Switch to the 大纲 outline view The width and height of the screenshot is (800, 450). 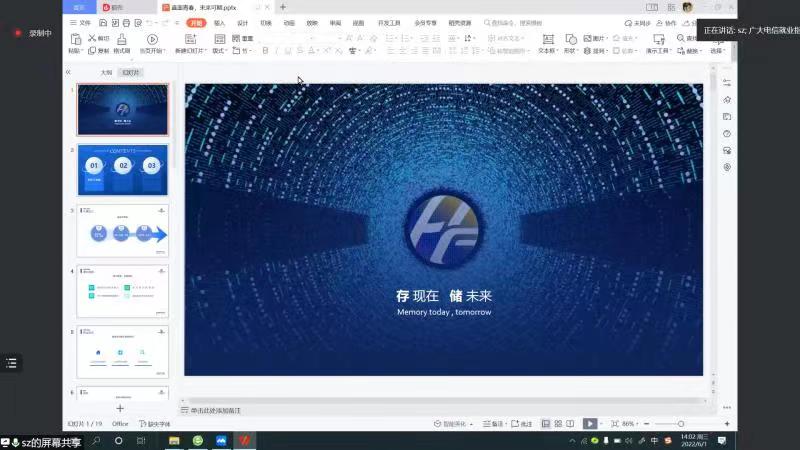(106, 73)
